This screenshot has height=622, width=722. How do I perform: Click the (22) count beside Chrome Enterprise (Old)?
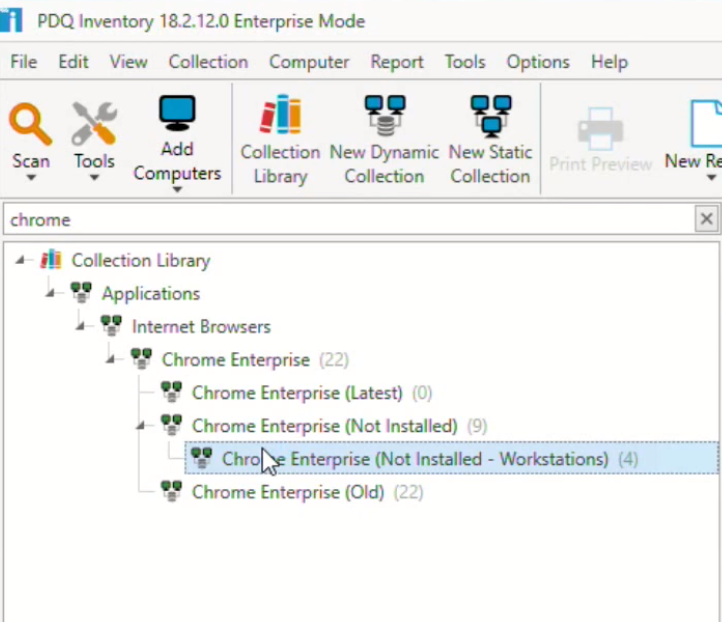[408, 492]
